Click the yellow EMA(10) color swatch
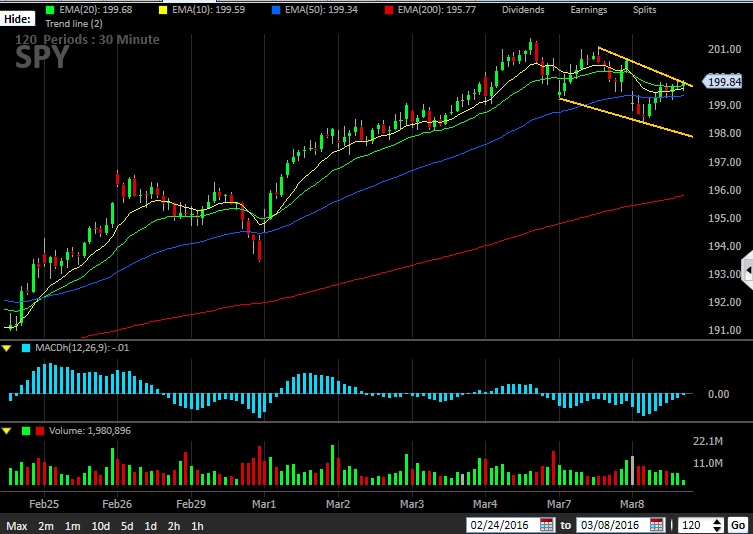This screenshot has width=753, height=534. coord(163,10)
